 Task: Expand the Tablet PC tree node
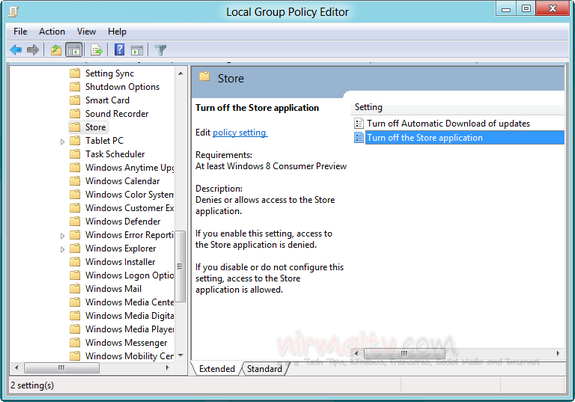point(62,141)
